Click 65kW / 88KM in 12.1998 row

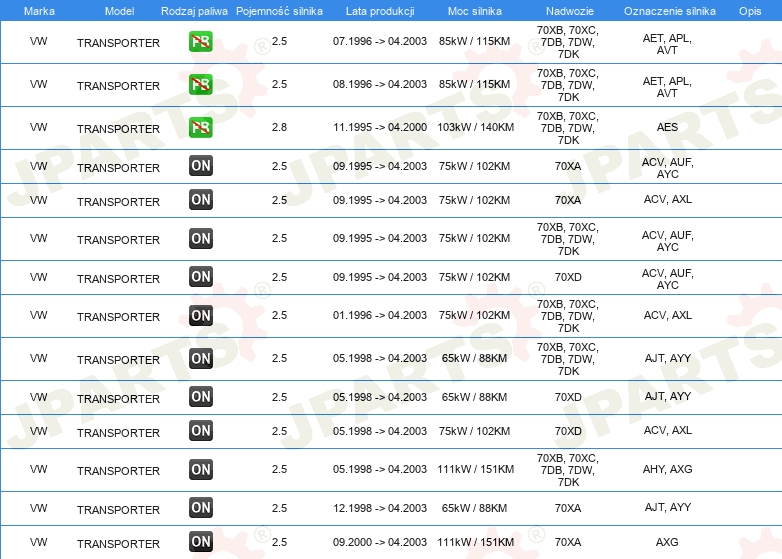474,508
